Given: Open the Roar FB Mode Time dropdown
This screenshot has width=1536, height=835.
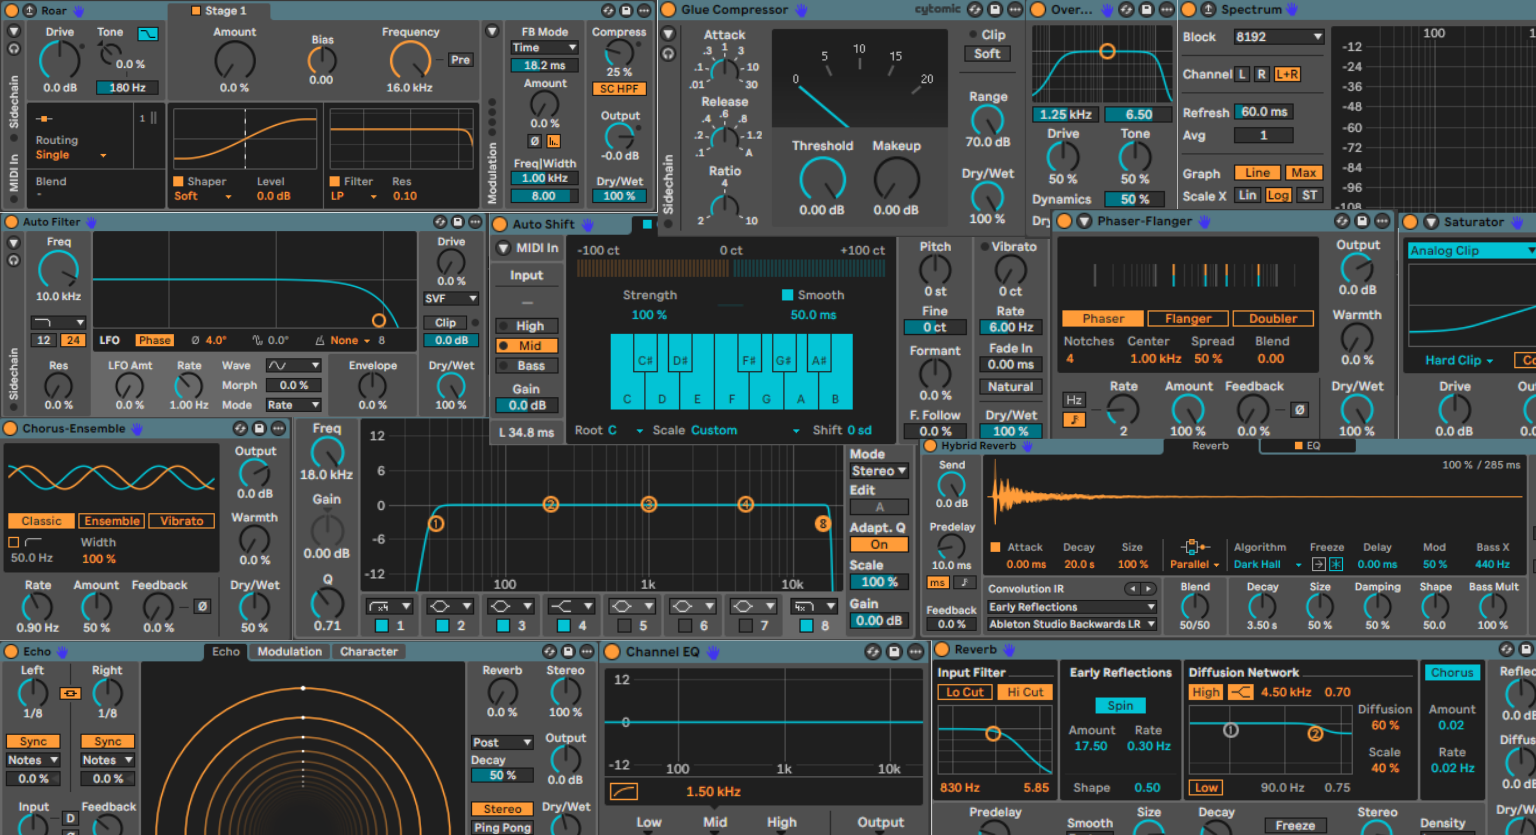Looking at the screenshot, I should tap(544, 47).
